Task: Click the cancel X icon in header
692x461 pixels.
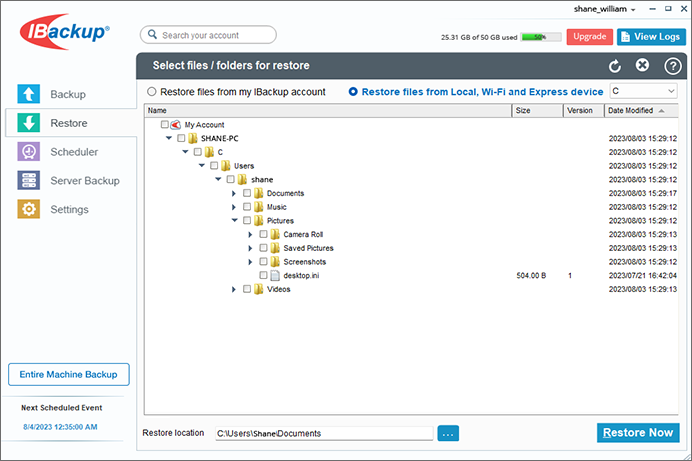Action: [x=643, y=66]
